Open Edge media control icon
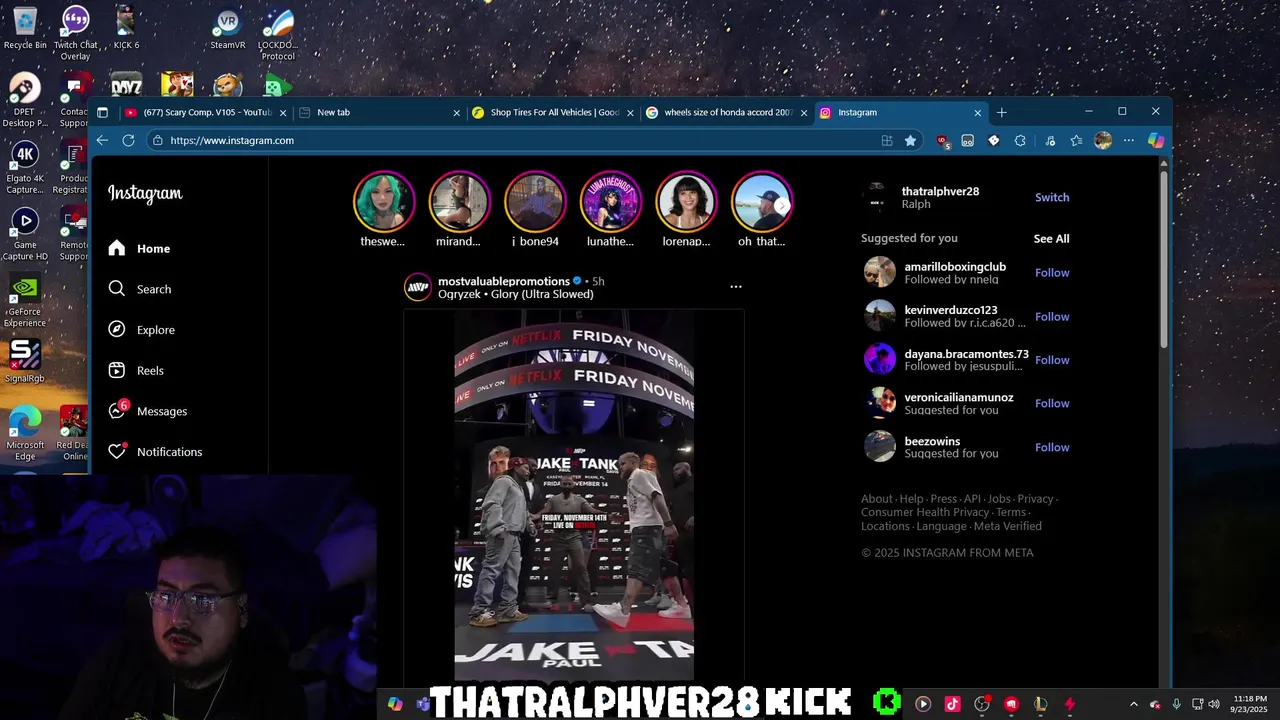 [1049, 141]
